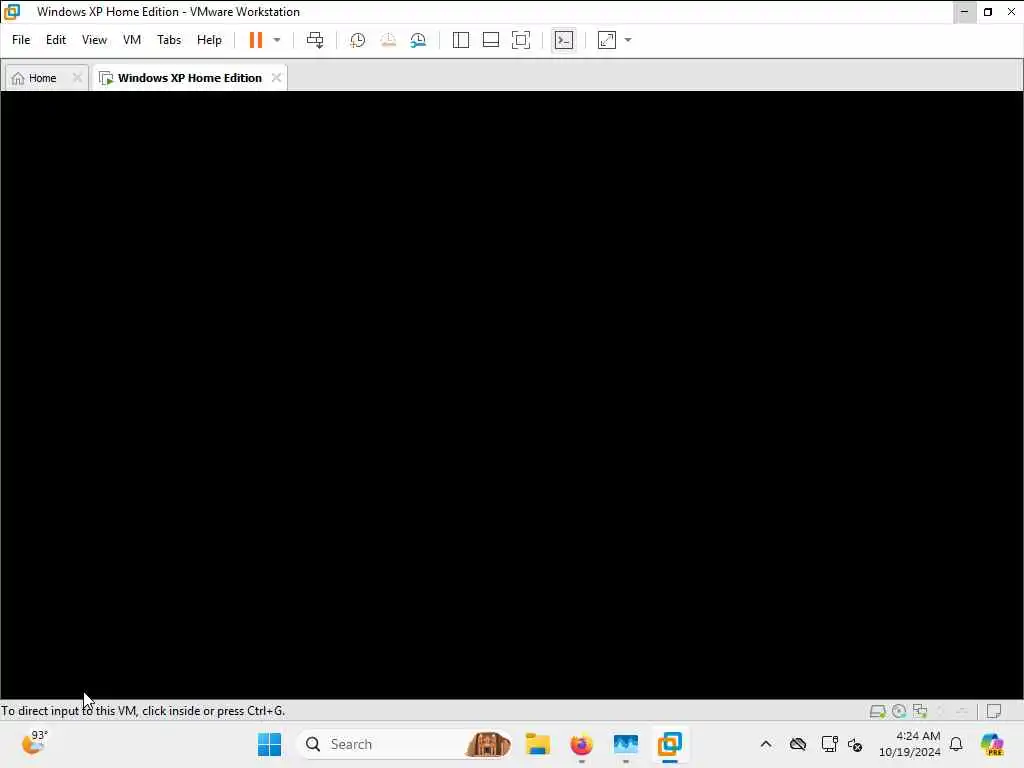The width and height of the screenshot is (1024, 768).
Task: Enter full screen mode
Action: click(x=520, y=40)
